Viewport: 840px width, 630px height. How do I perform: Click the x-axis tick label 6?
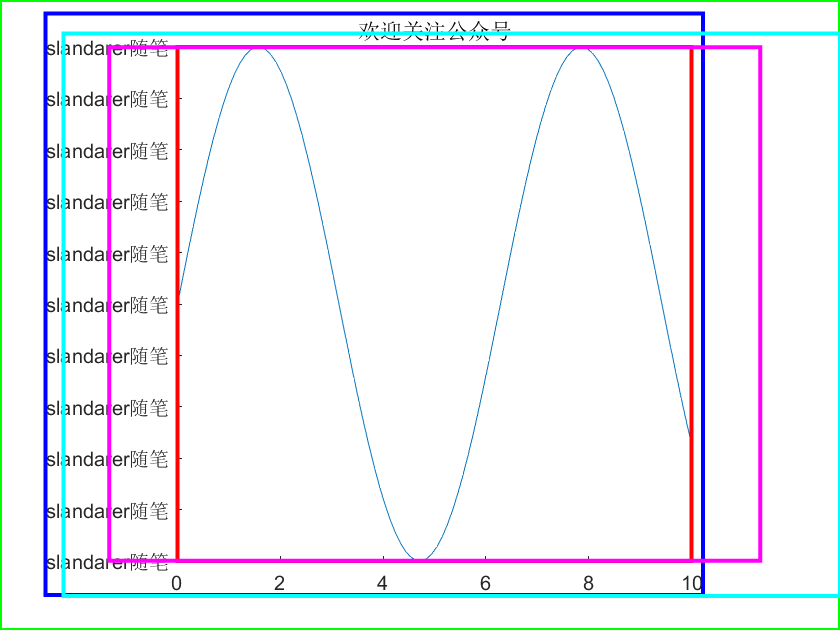pyautogui.click(x=485, y=583)
